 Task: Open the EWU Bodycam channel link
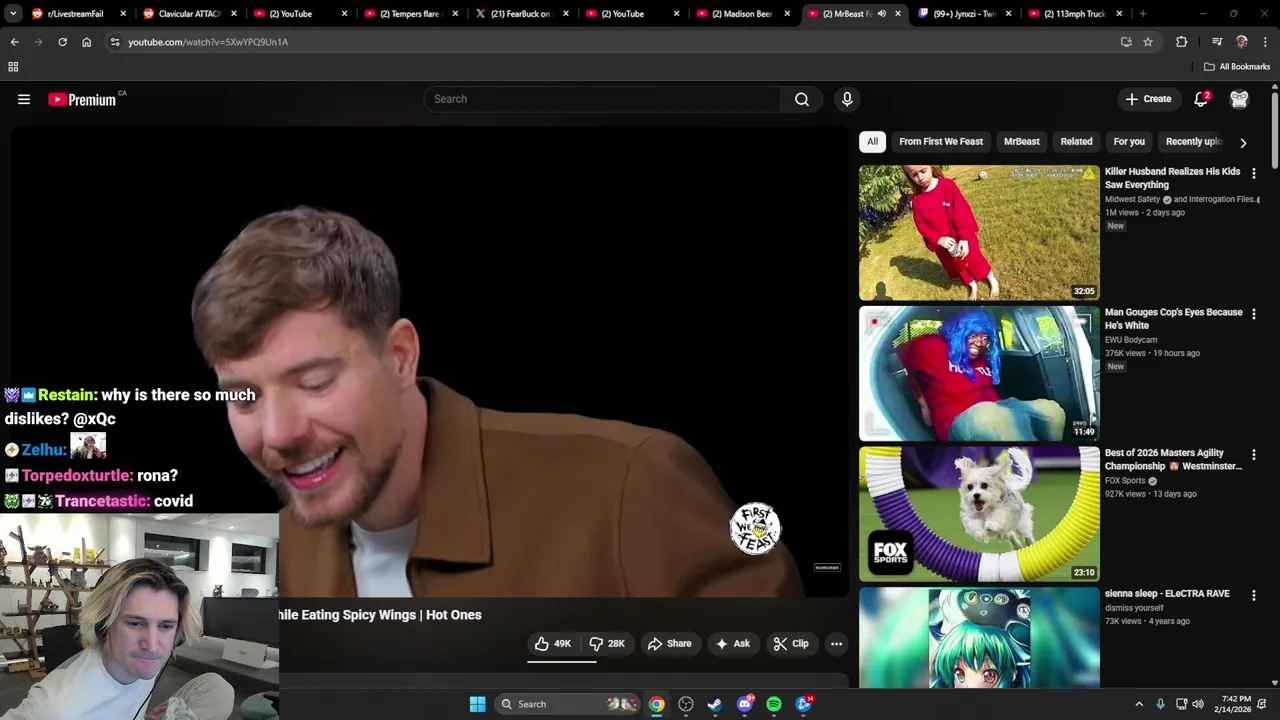(1131, 340)
